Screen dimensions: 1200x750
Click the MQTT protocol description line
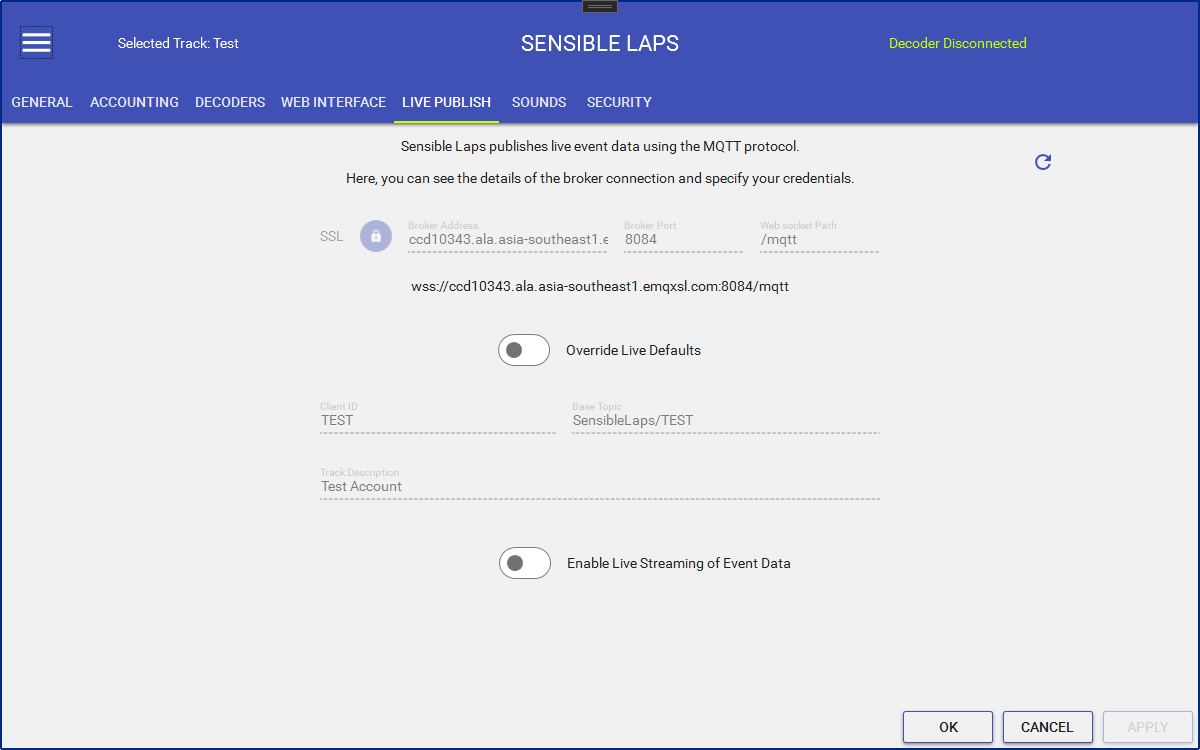tap(600, 146)
